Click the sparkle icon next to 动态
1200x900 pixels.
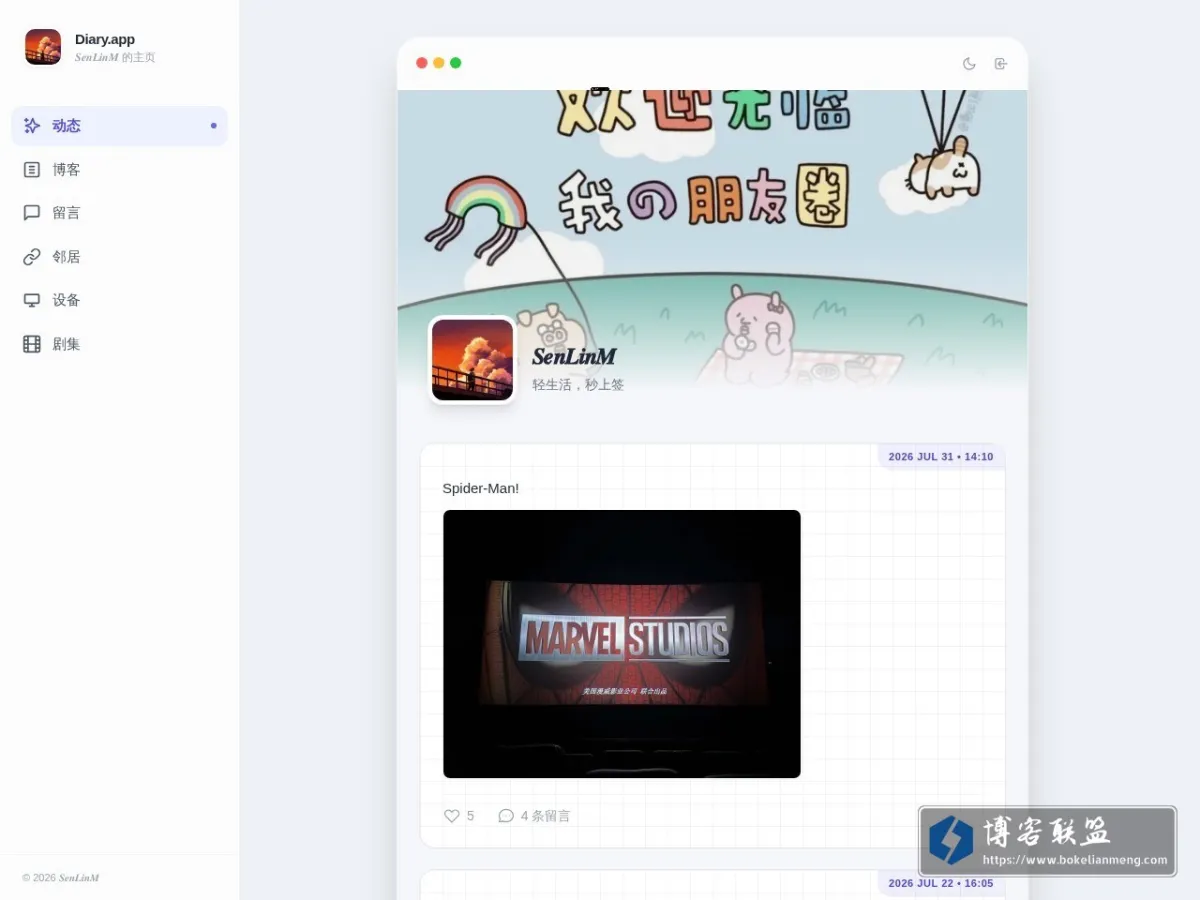tap(32, 126)
